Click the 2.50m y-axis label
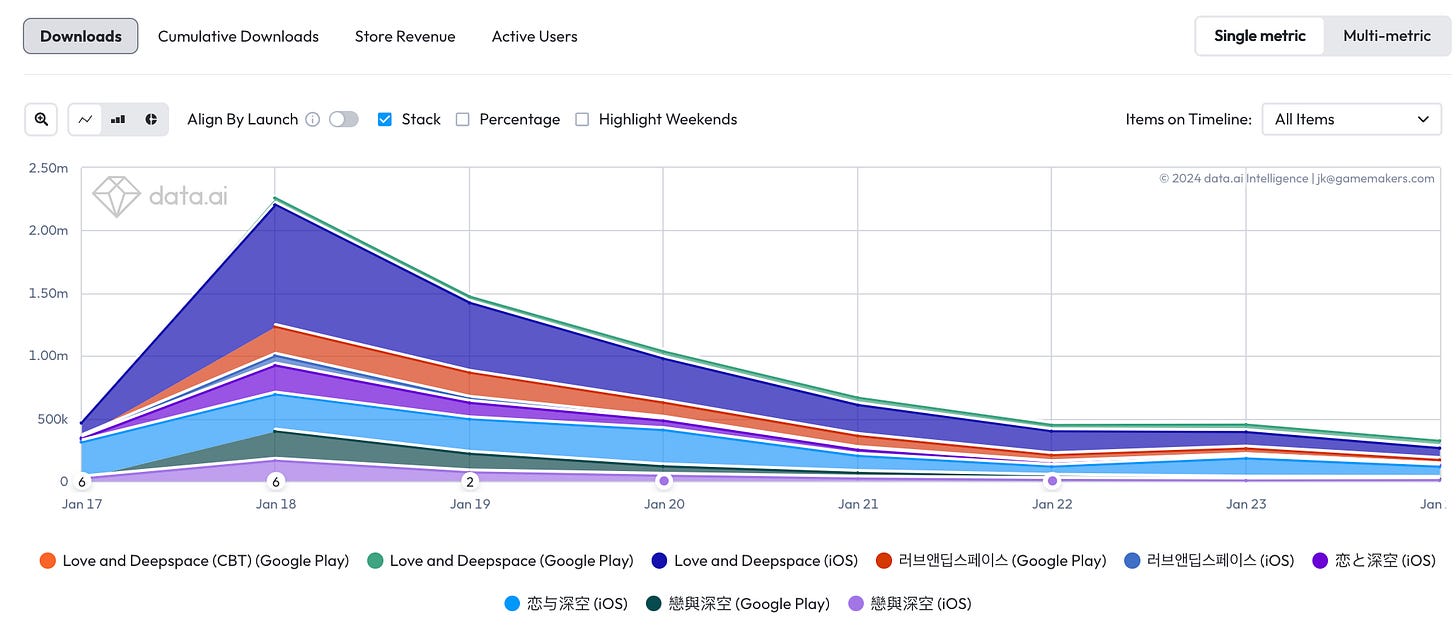Screen dimensions: 1456x638 click(48, 168)
